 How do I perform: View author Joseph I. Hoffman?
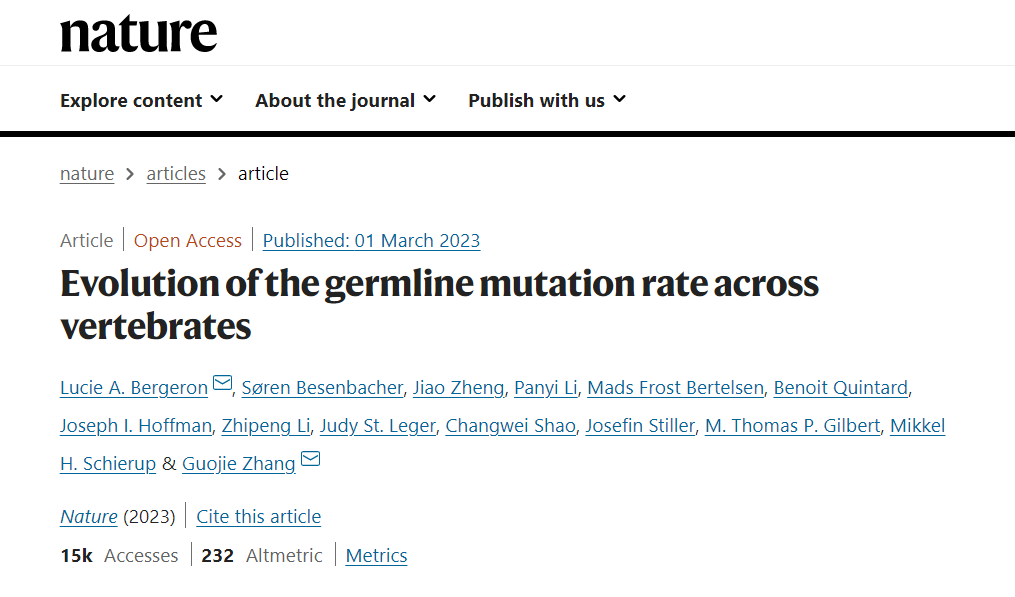(x=136, y=425)
